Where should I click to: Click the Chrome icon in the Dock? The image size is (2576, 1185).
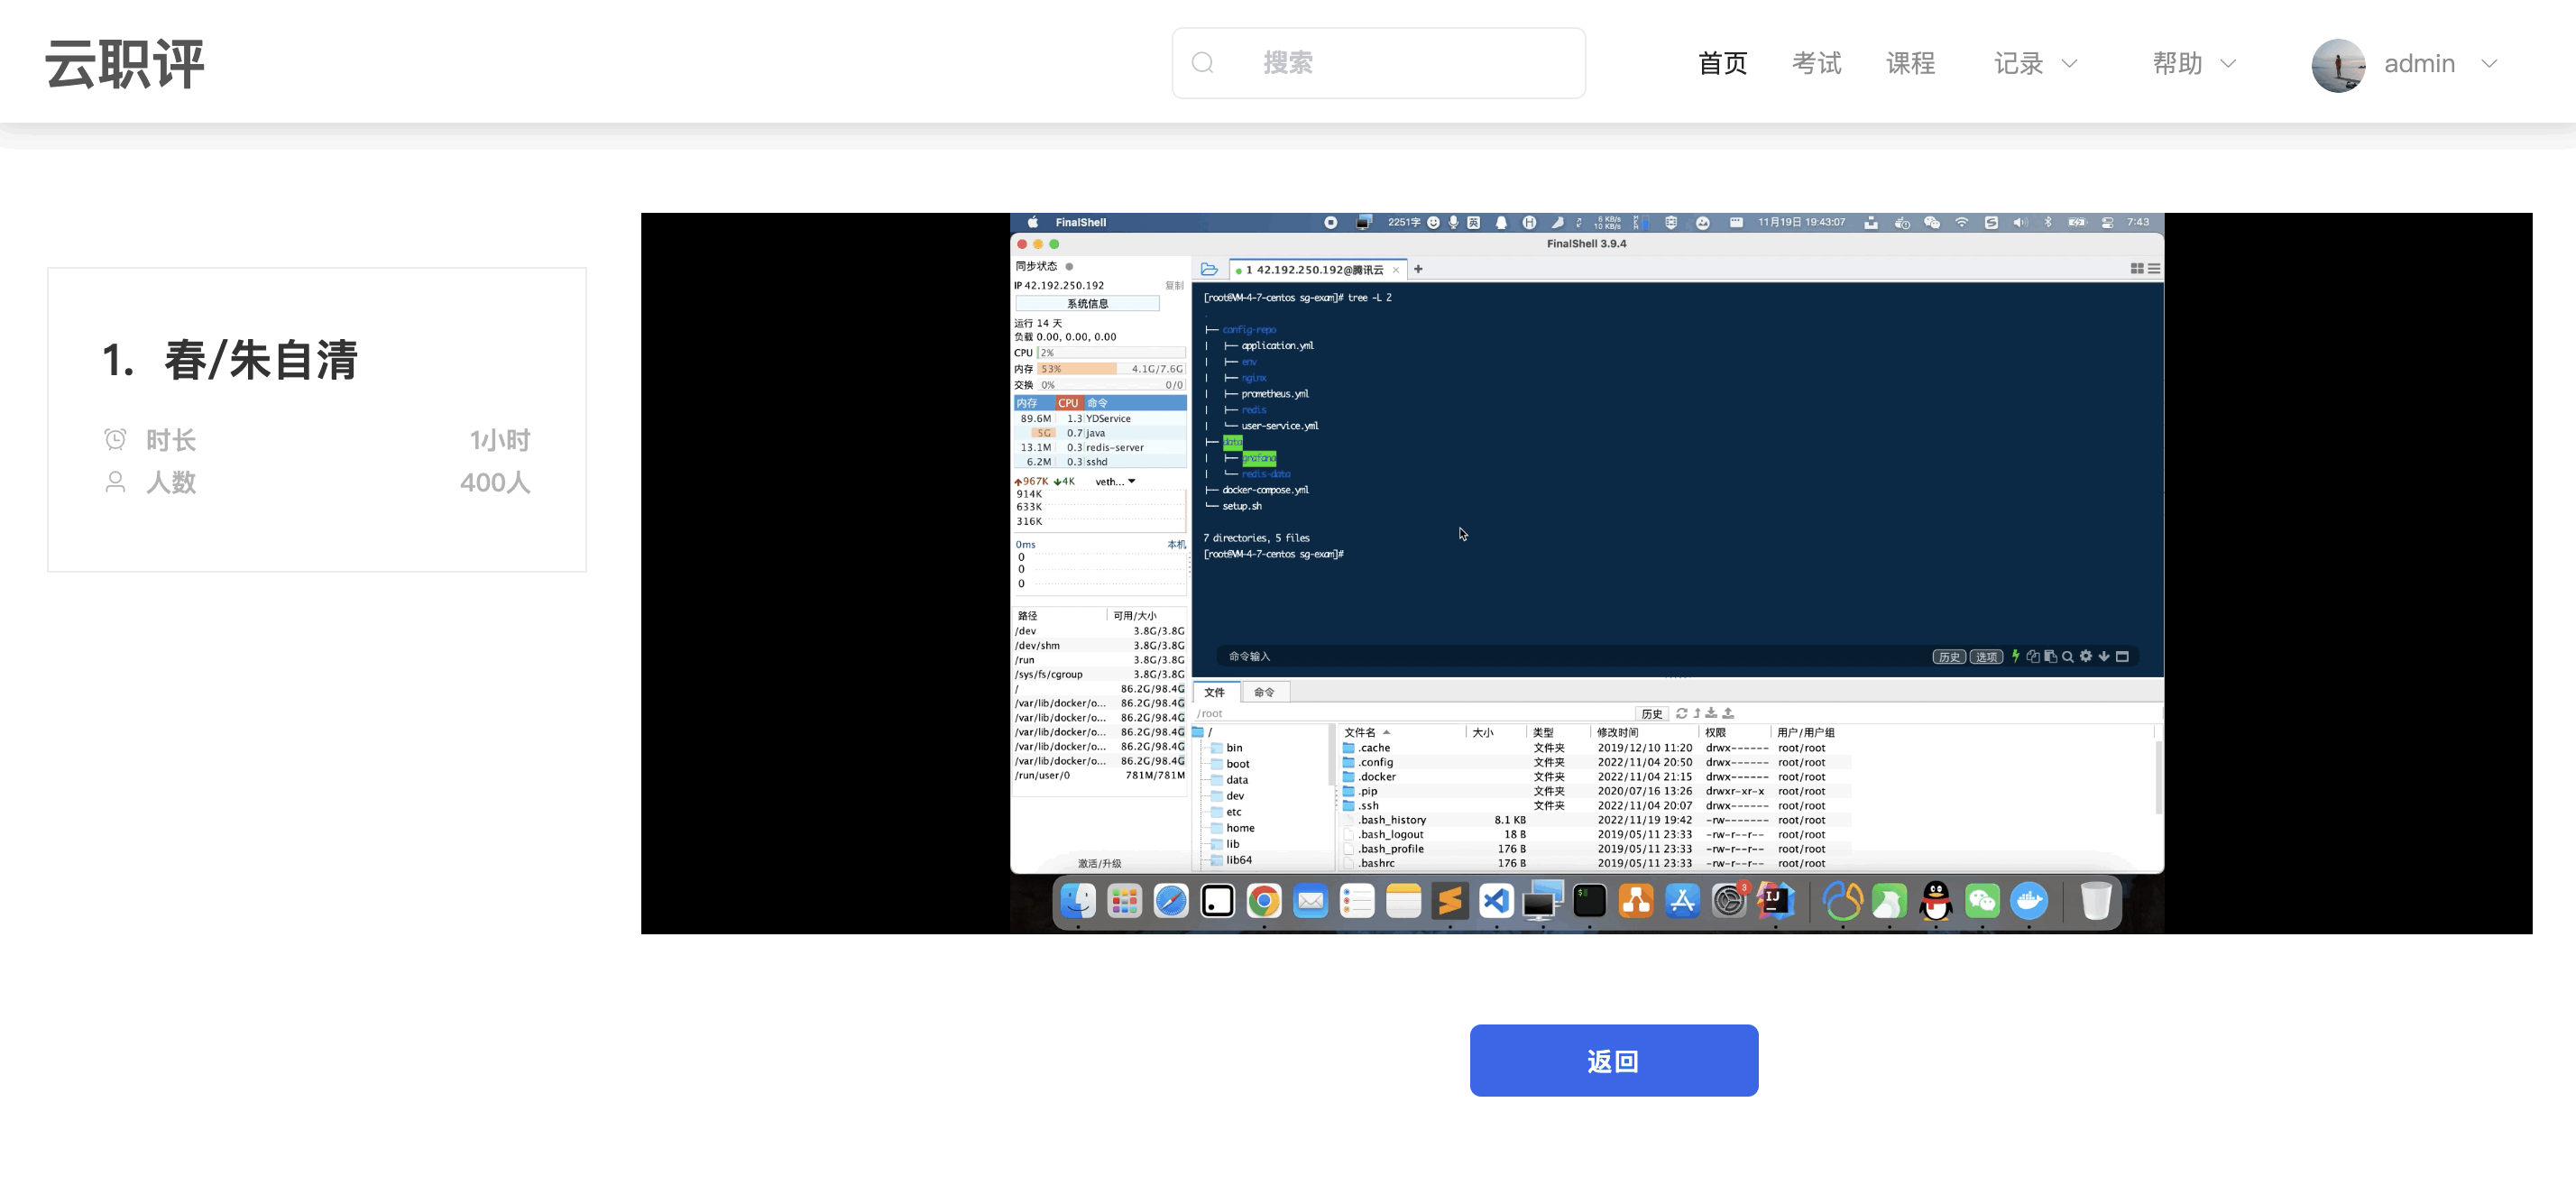click(x=1264, y=901)
